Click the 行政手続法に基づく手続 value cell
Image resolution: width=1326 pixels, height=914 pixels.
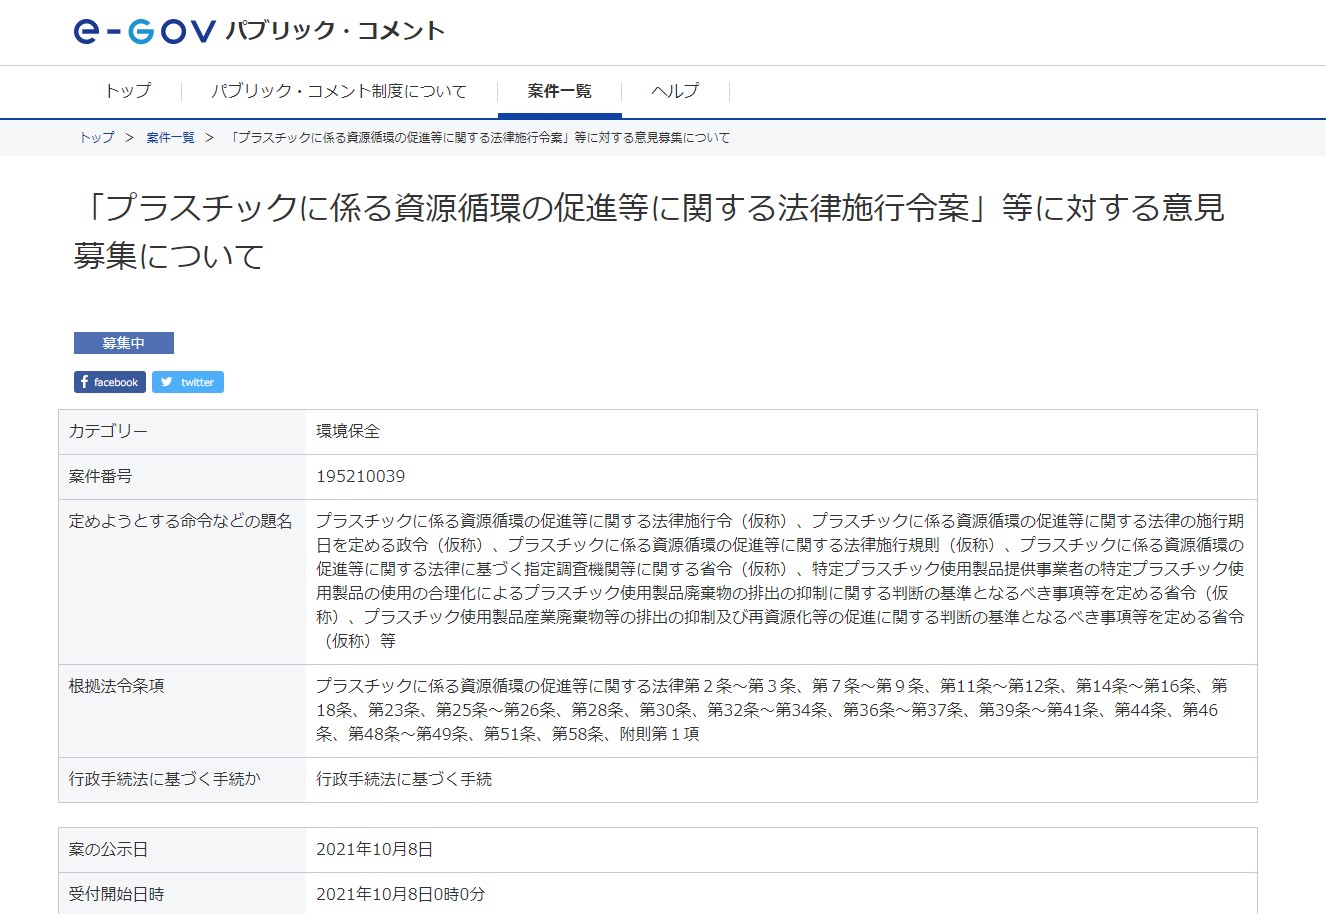point(404,780)
